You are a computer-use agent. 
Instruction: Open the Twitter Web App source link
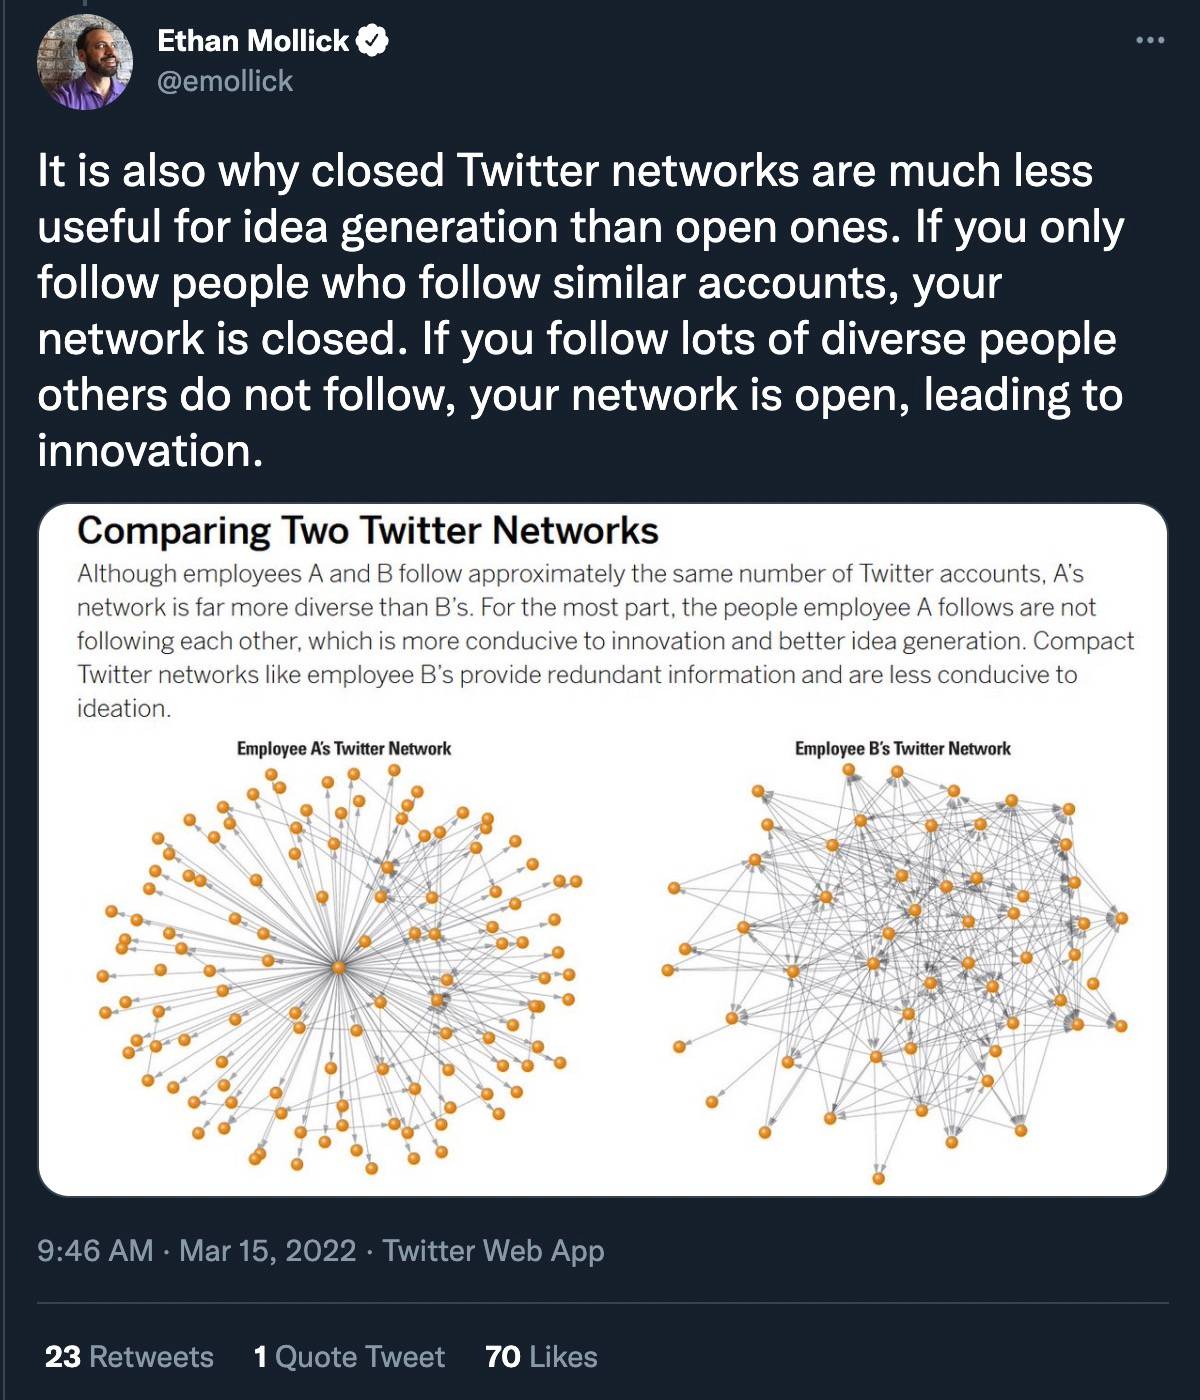493,1251
